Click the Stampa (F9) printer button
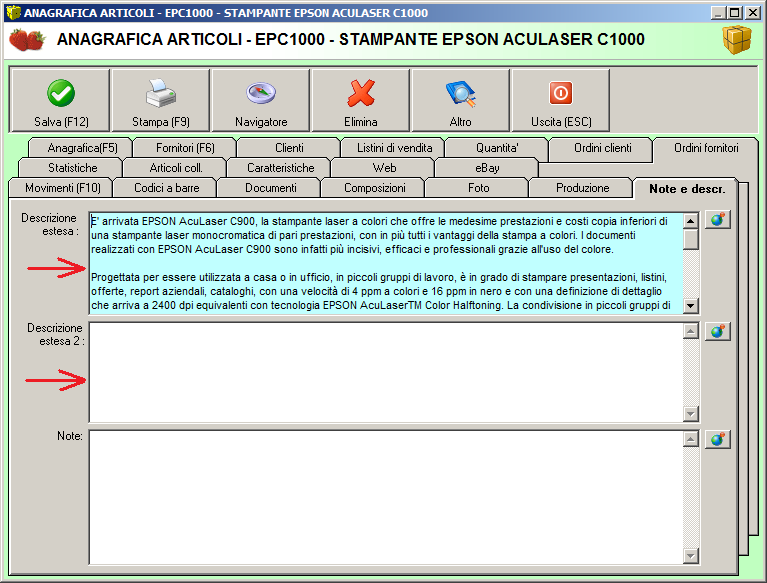This screenshot has height=583, width=767. (x=161, y=101)
